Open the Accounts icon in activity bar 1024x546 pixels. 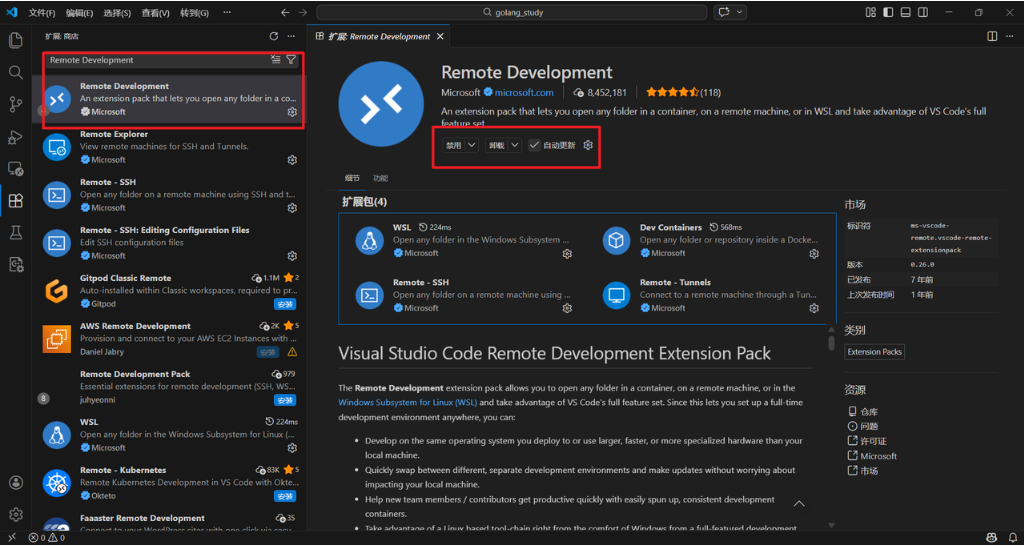tap(16, 483)
